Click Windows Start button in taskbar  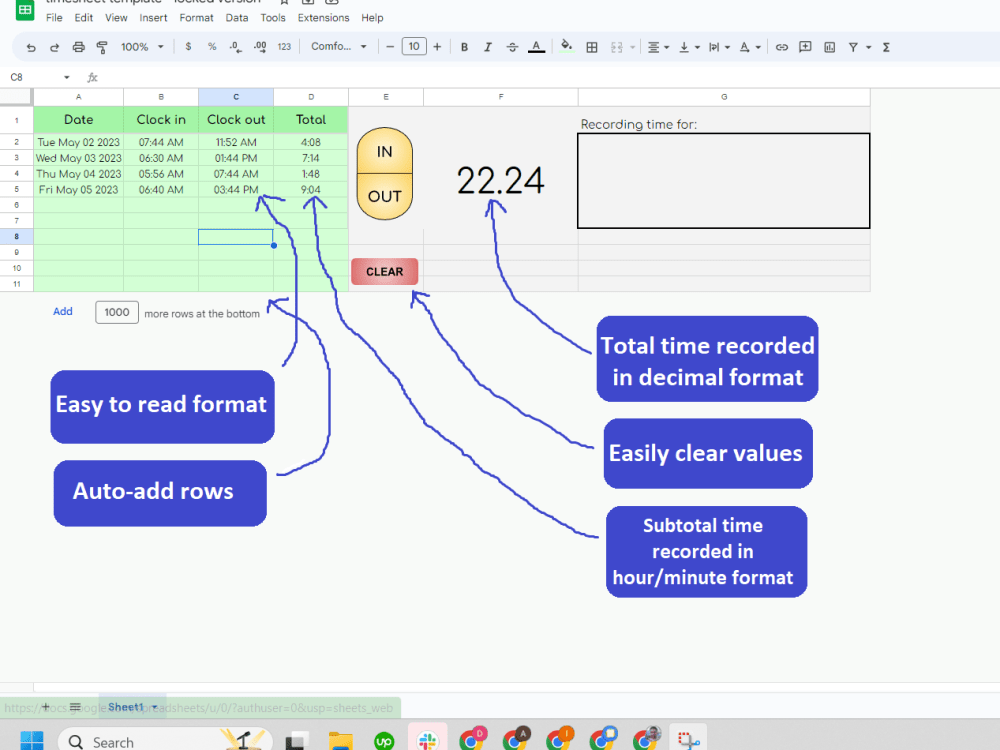tap(32, 741)
